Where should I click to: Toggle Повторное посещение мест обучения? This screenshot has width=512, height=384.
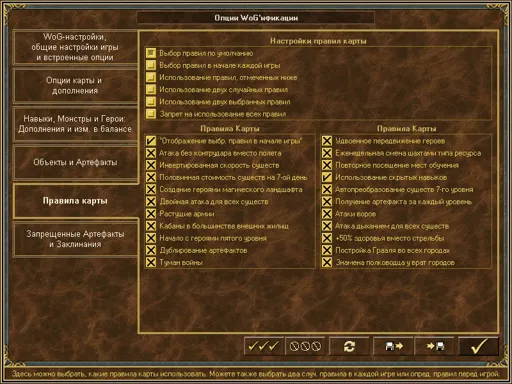pos(327,165)
